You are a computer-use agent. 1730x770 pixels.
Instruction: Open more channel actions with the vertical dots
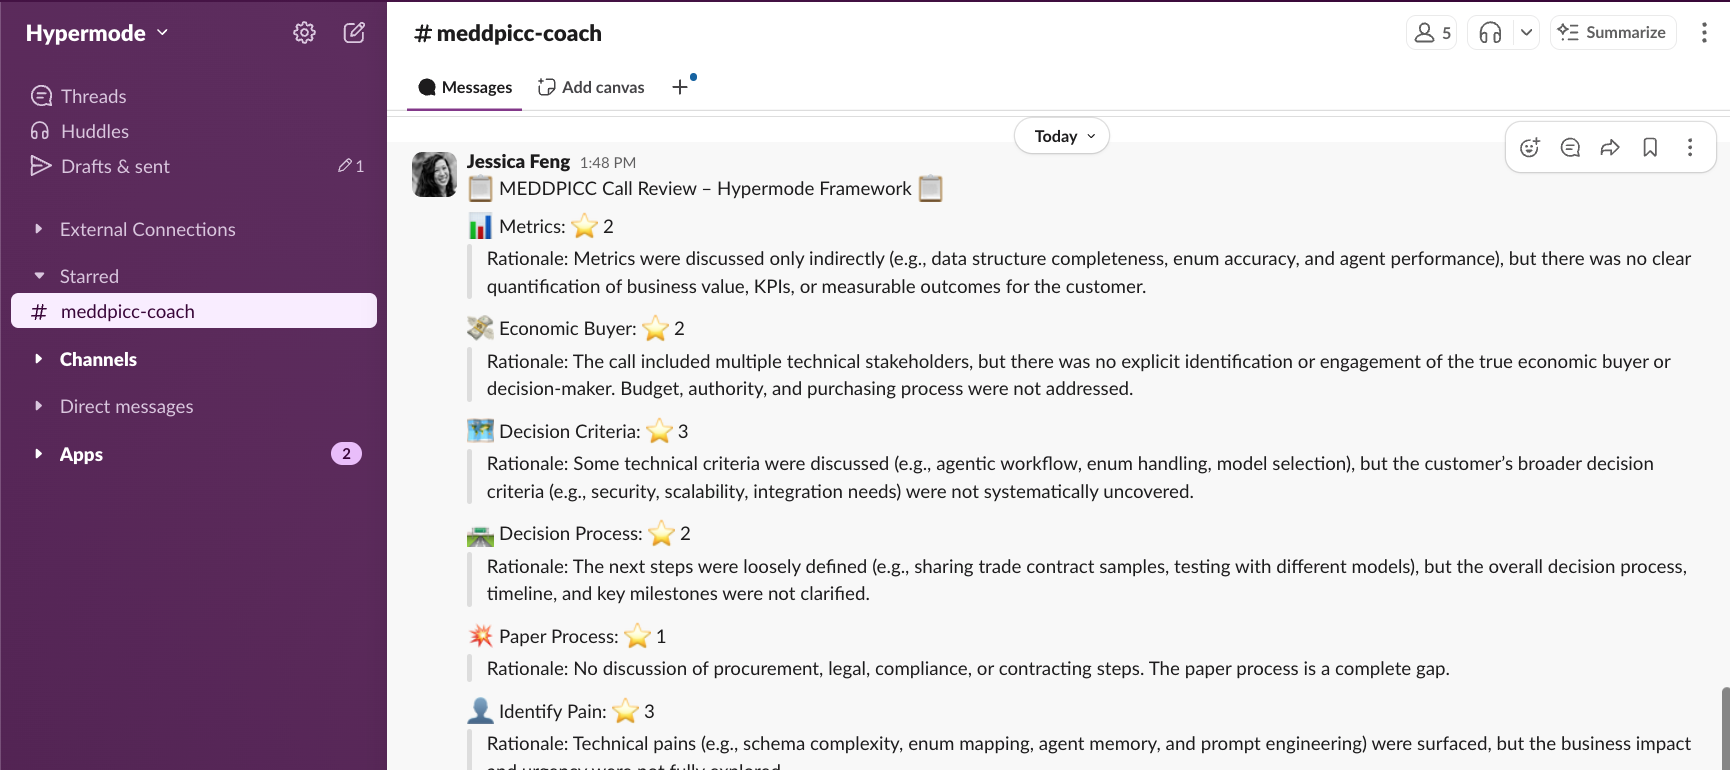1705,32
